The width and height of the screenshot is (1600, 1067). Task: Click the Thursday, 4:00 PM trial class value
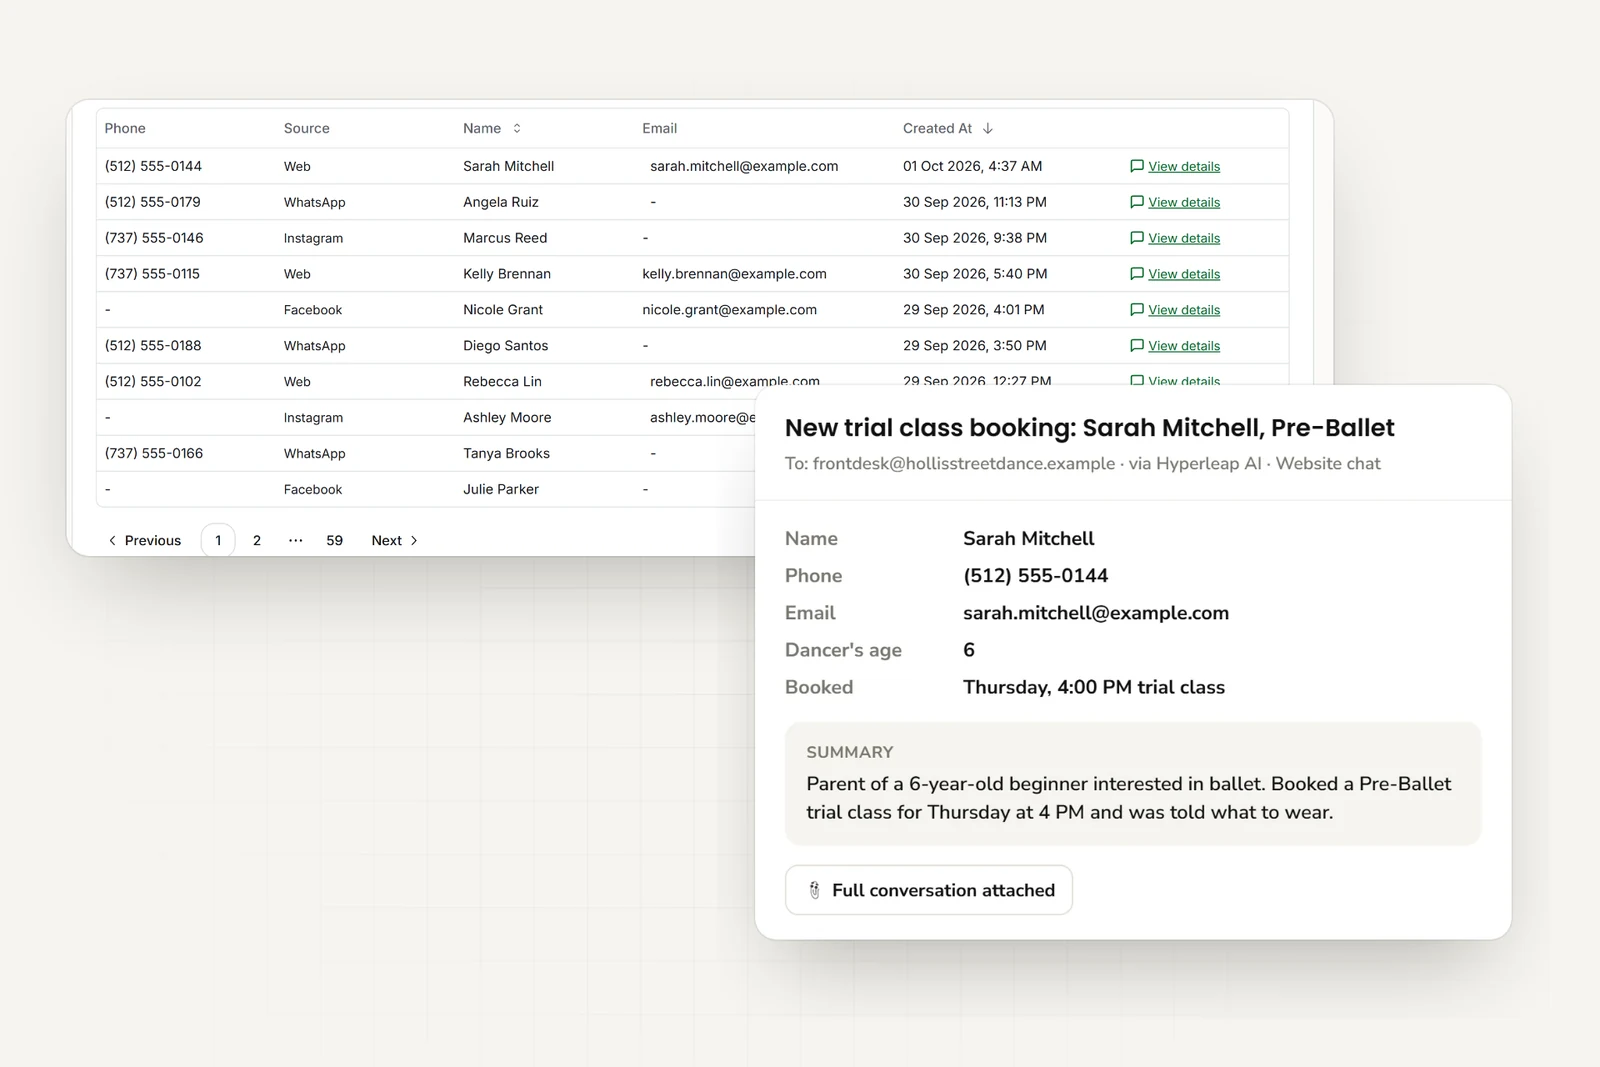click(1094, 687)
